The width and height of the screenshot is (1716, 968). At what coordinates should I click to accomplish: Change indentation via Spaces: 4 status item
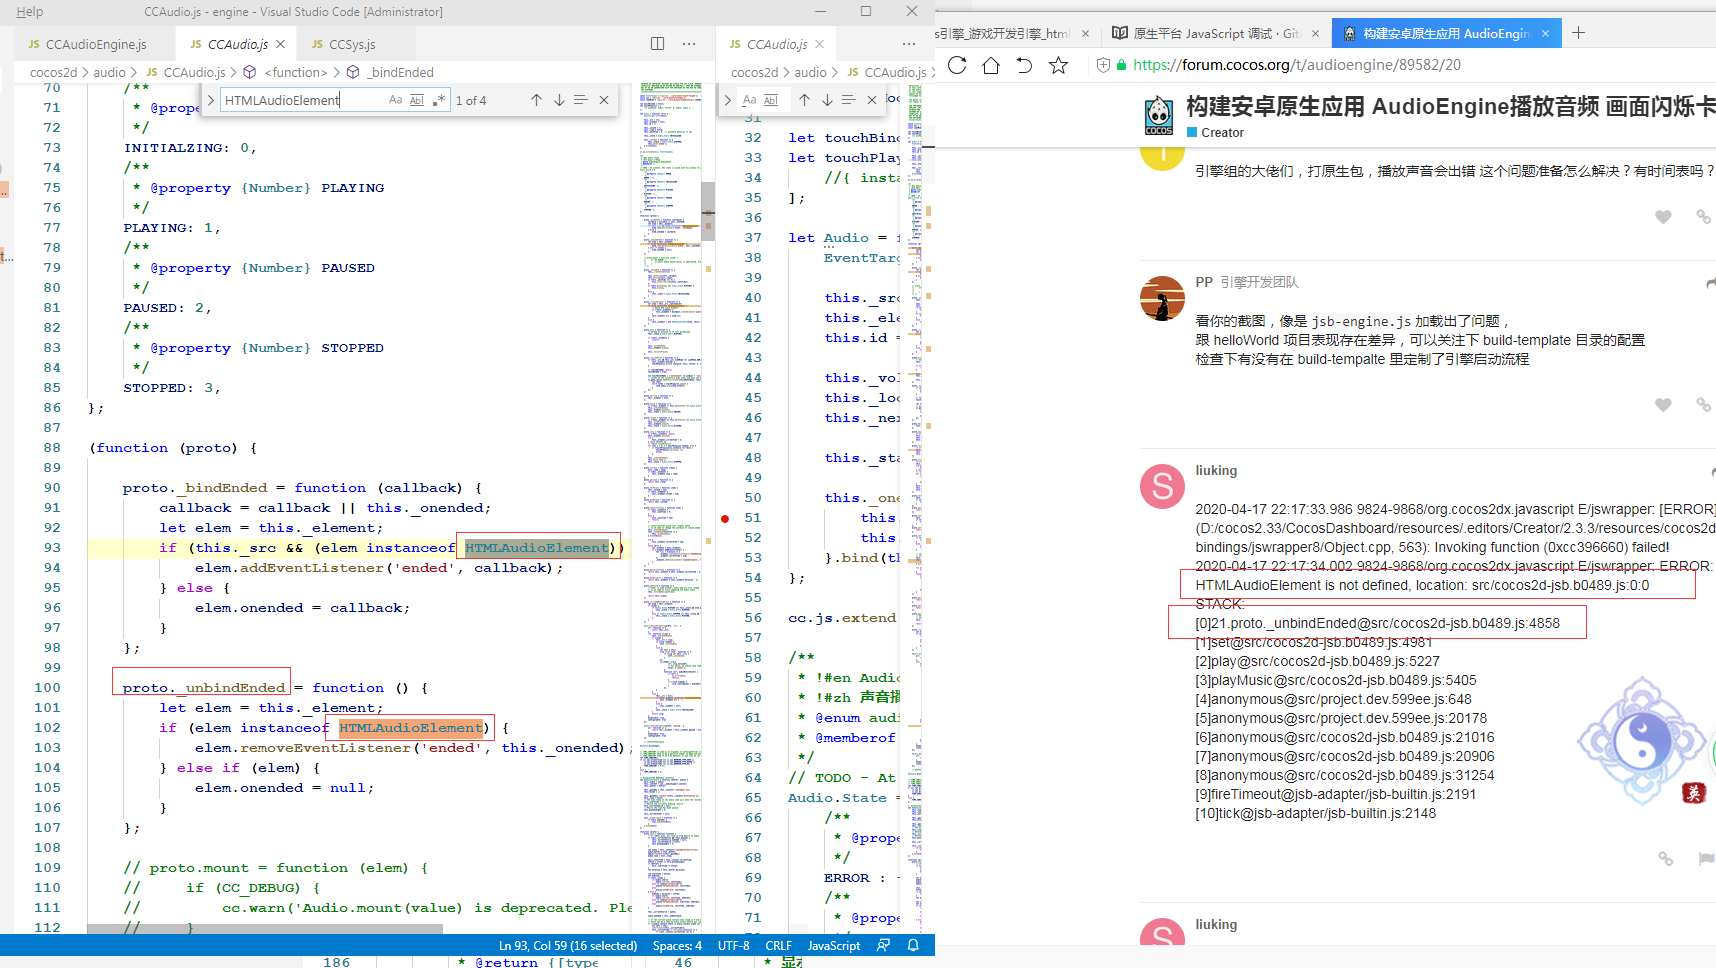click(x=677, y=946)
